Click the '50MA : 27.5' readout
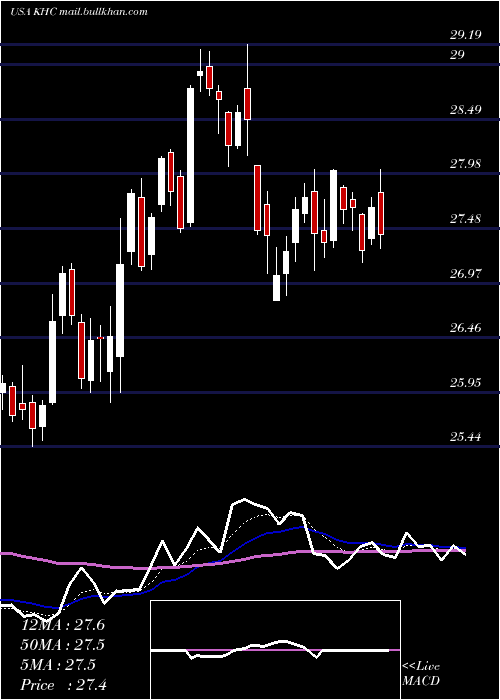500x700 pixels. coord(63,645)
